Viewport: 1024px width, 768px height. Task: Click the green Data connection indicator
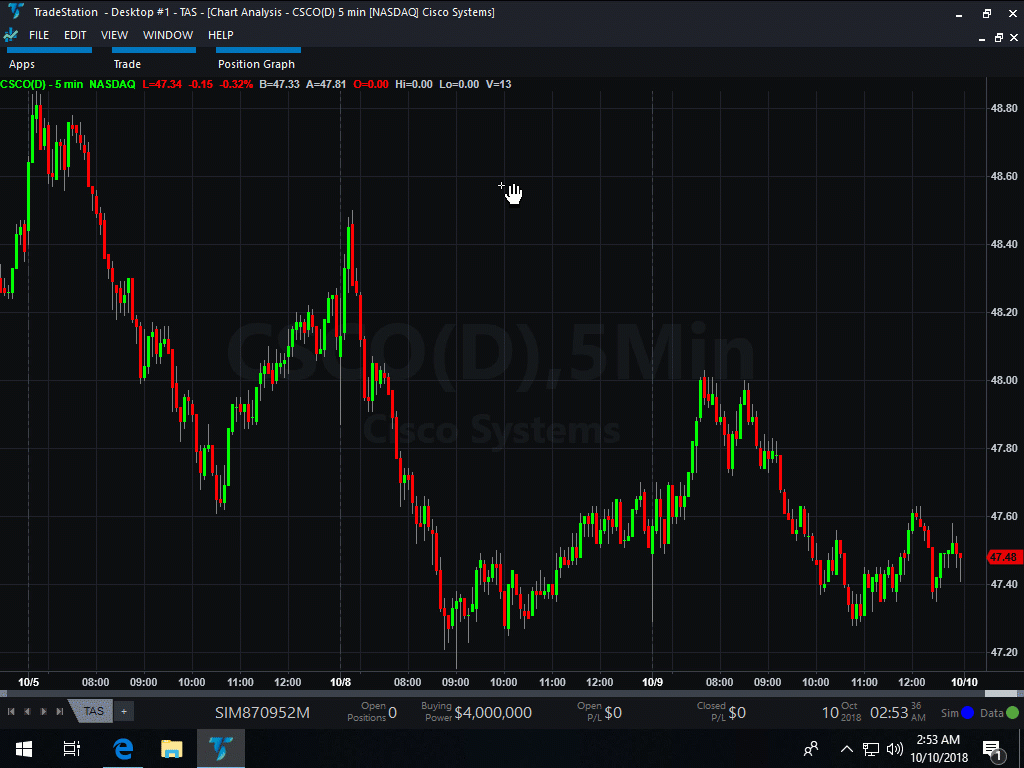[x=1012, y=712]
